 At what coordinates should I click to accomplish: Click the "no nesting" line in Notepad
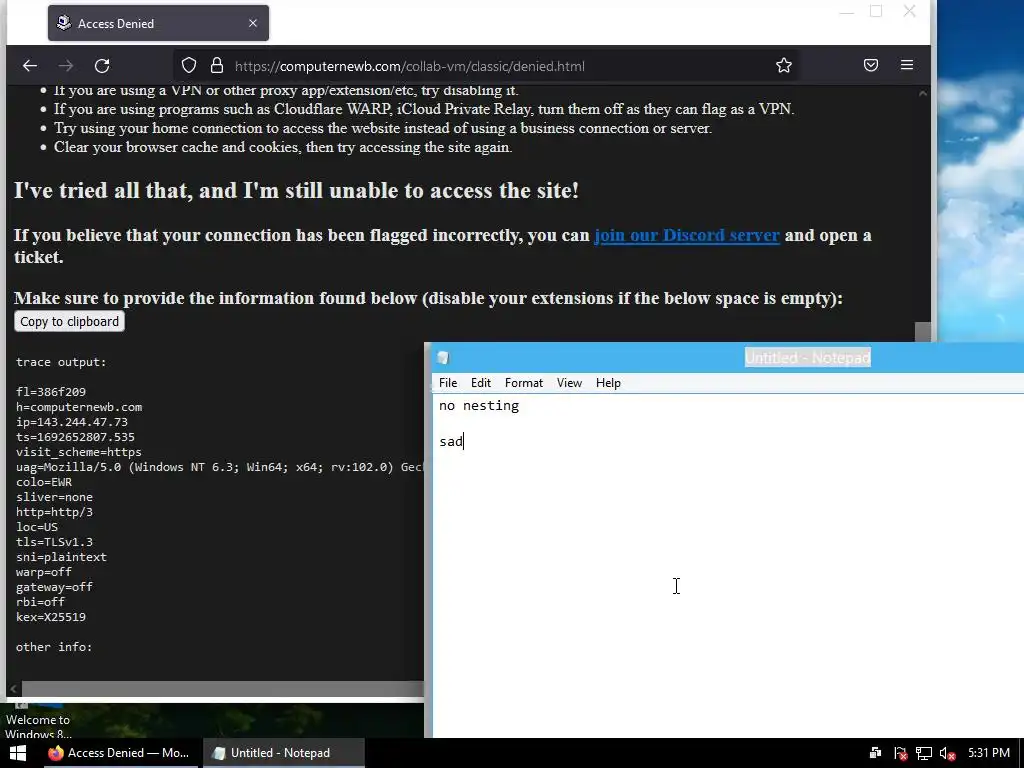pos(479,406)
